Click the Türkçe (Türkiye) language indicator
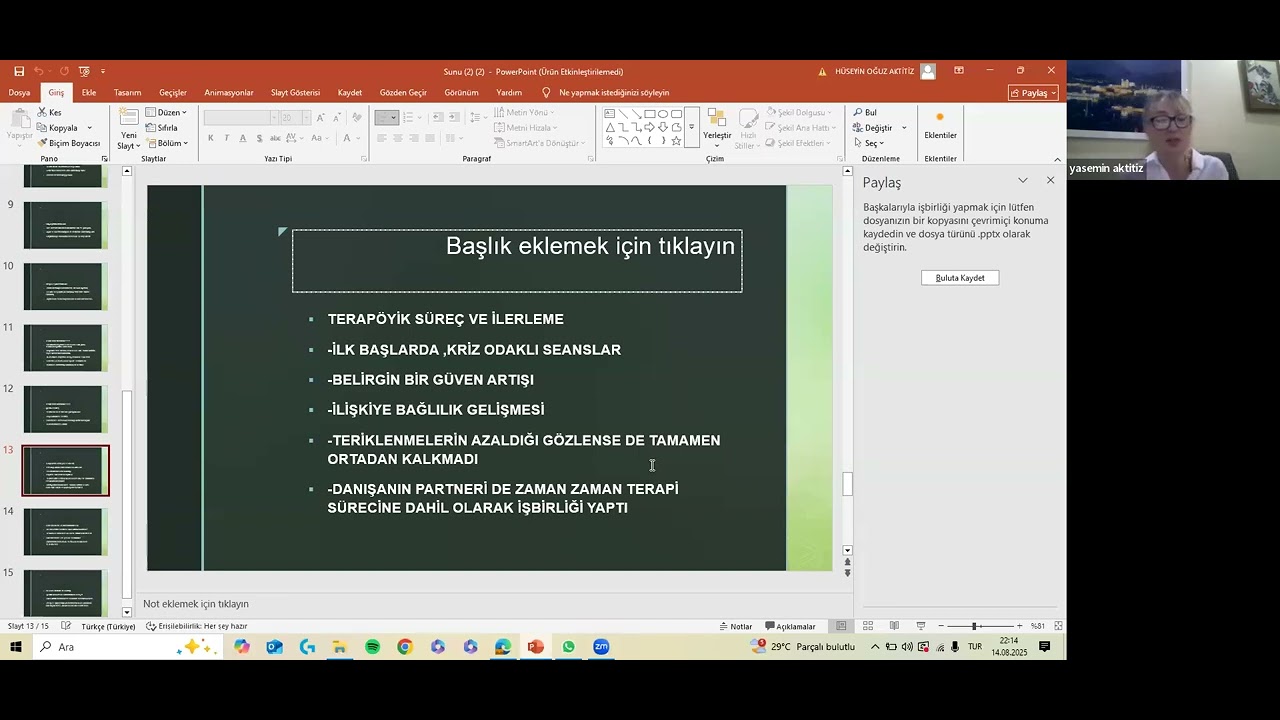This screenshot has height=720, width=1280. [108, 626]
